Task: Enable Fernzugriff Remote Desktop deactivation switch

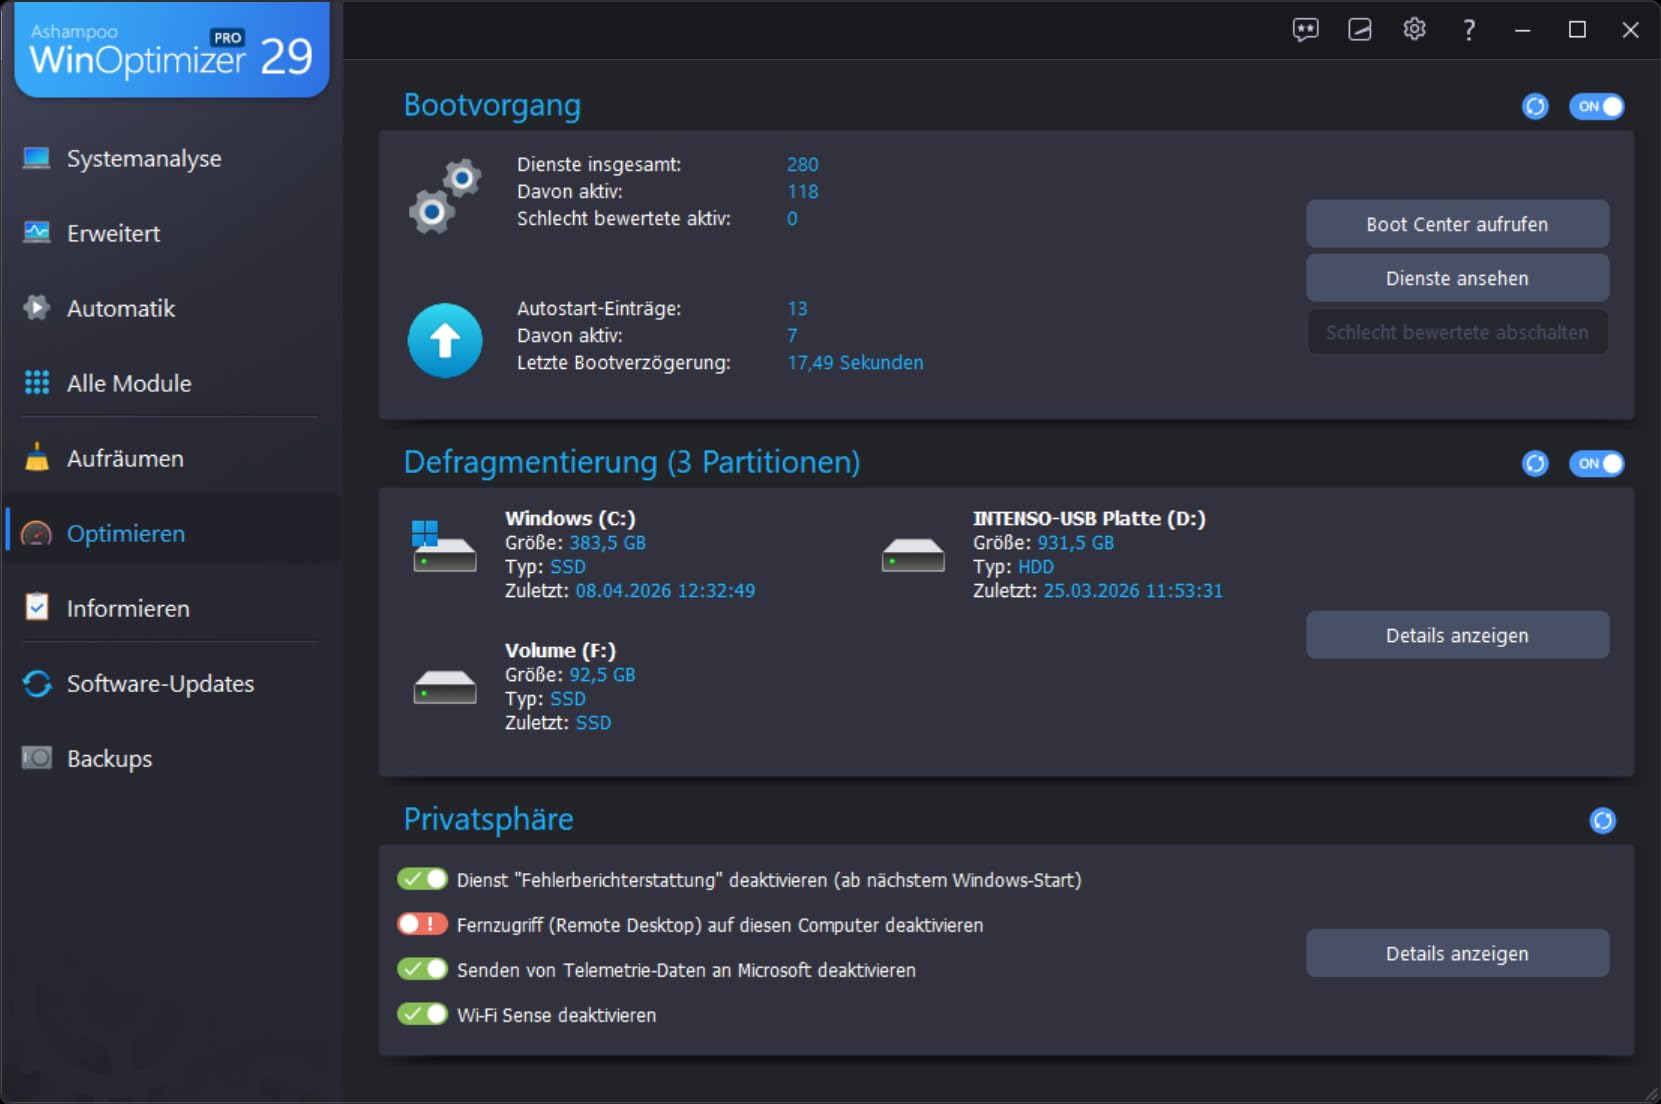Action: point(422,924)
